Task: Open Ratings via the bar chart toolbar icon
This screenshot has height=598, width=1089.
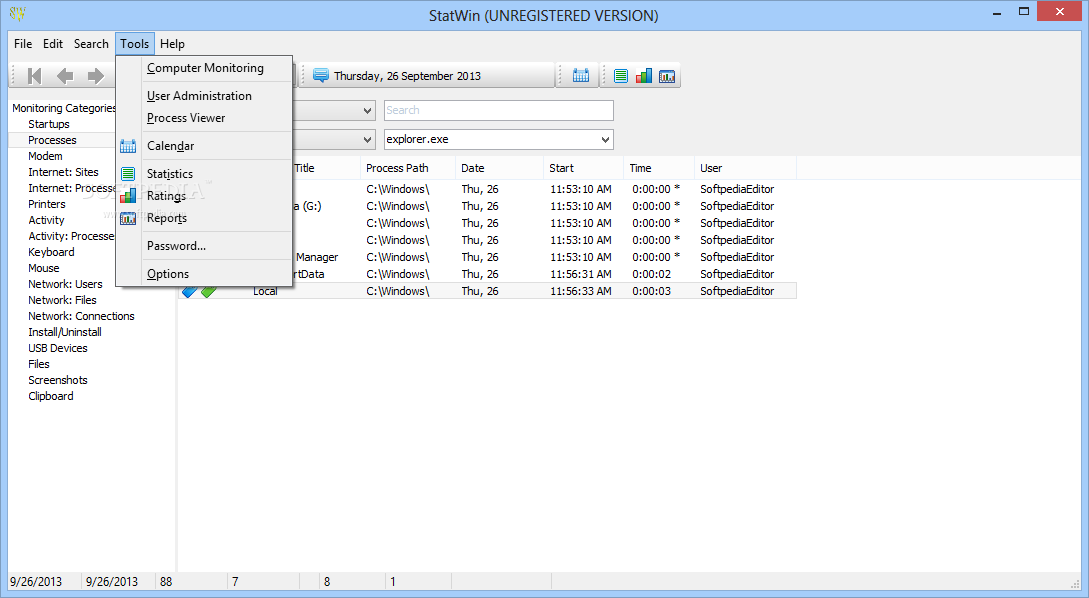Action: point(644,76)
